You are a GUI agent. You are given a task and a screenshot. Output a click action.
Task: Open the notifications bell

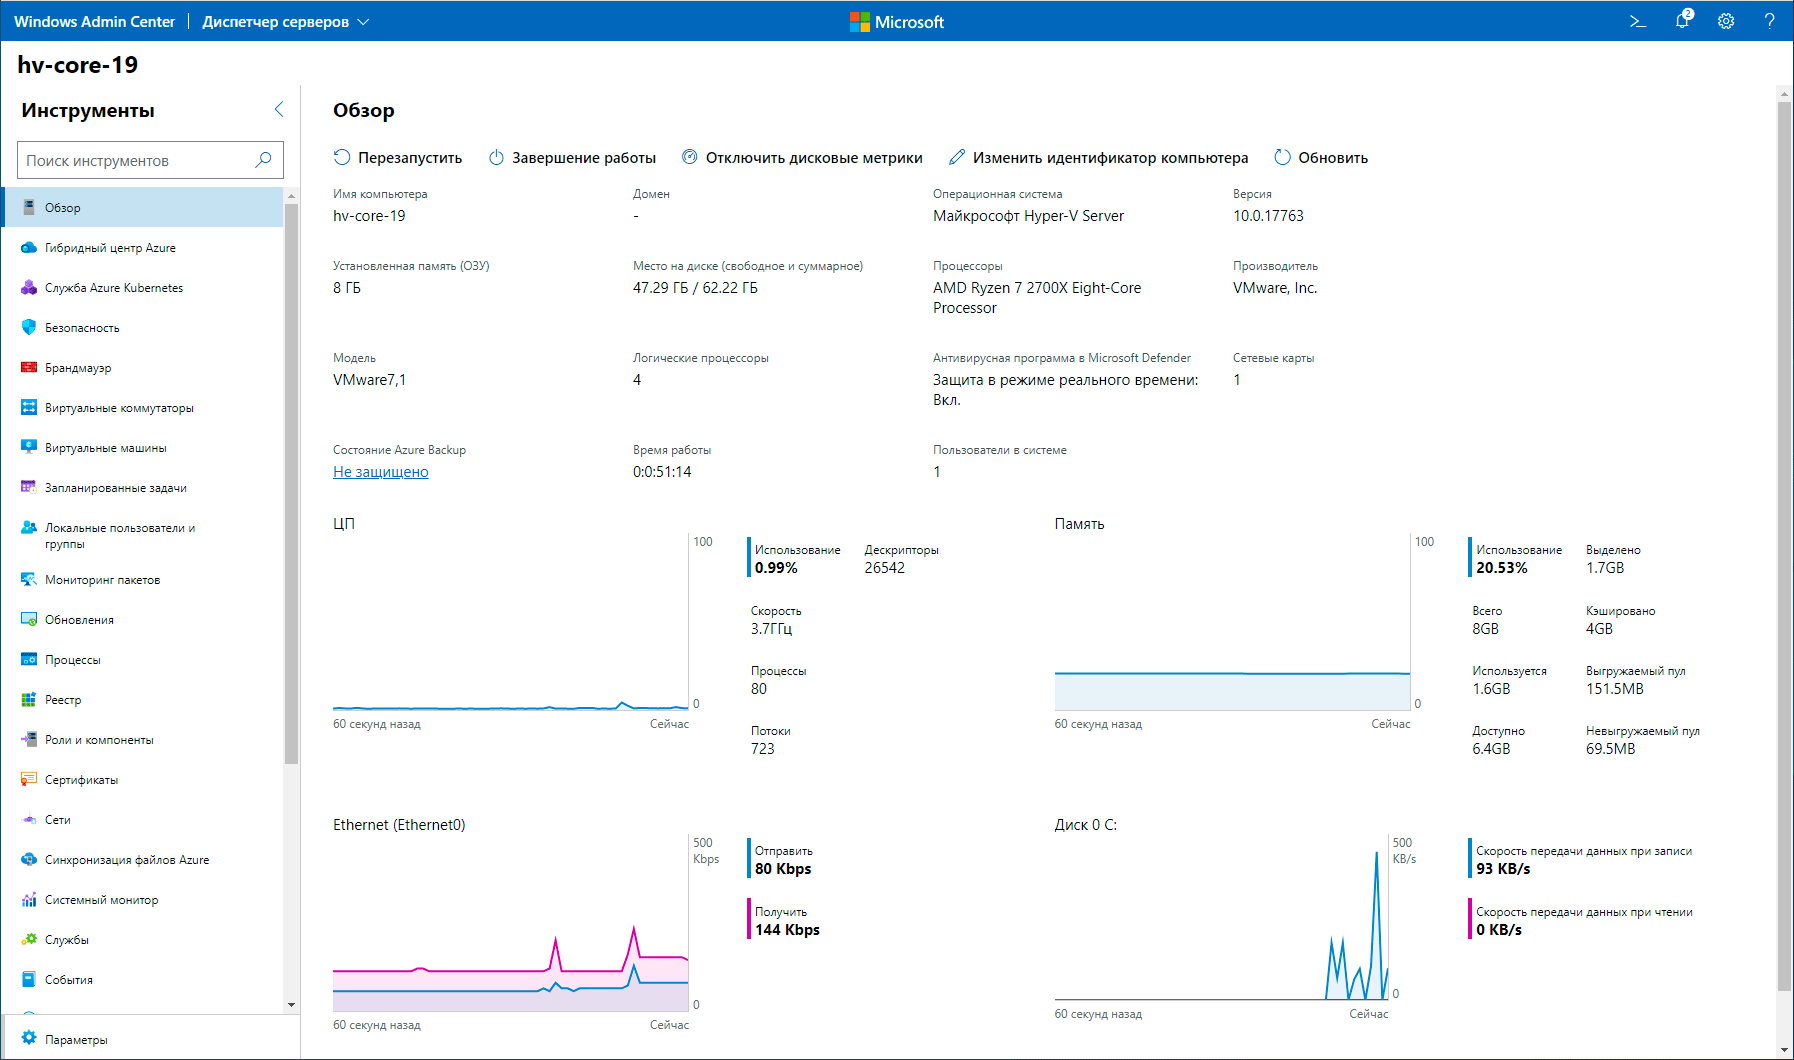coord(1683,21)
